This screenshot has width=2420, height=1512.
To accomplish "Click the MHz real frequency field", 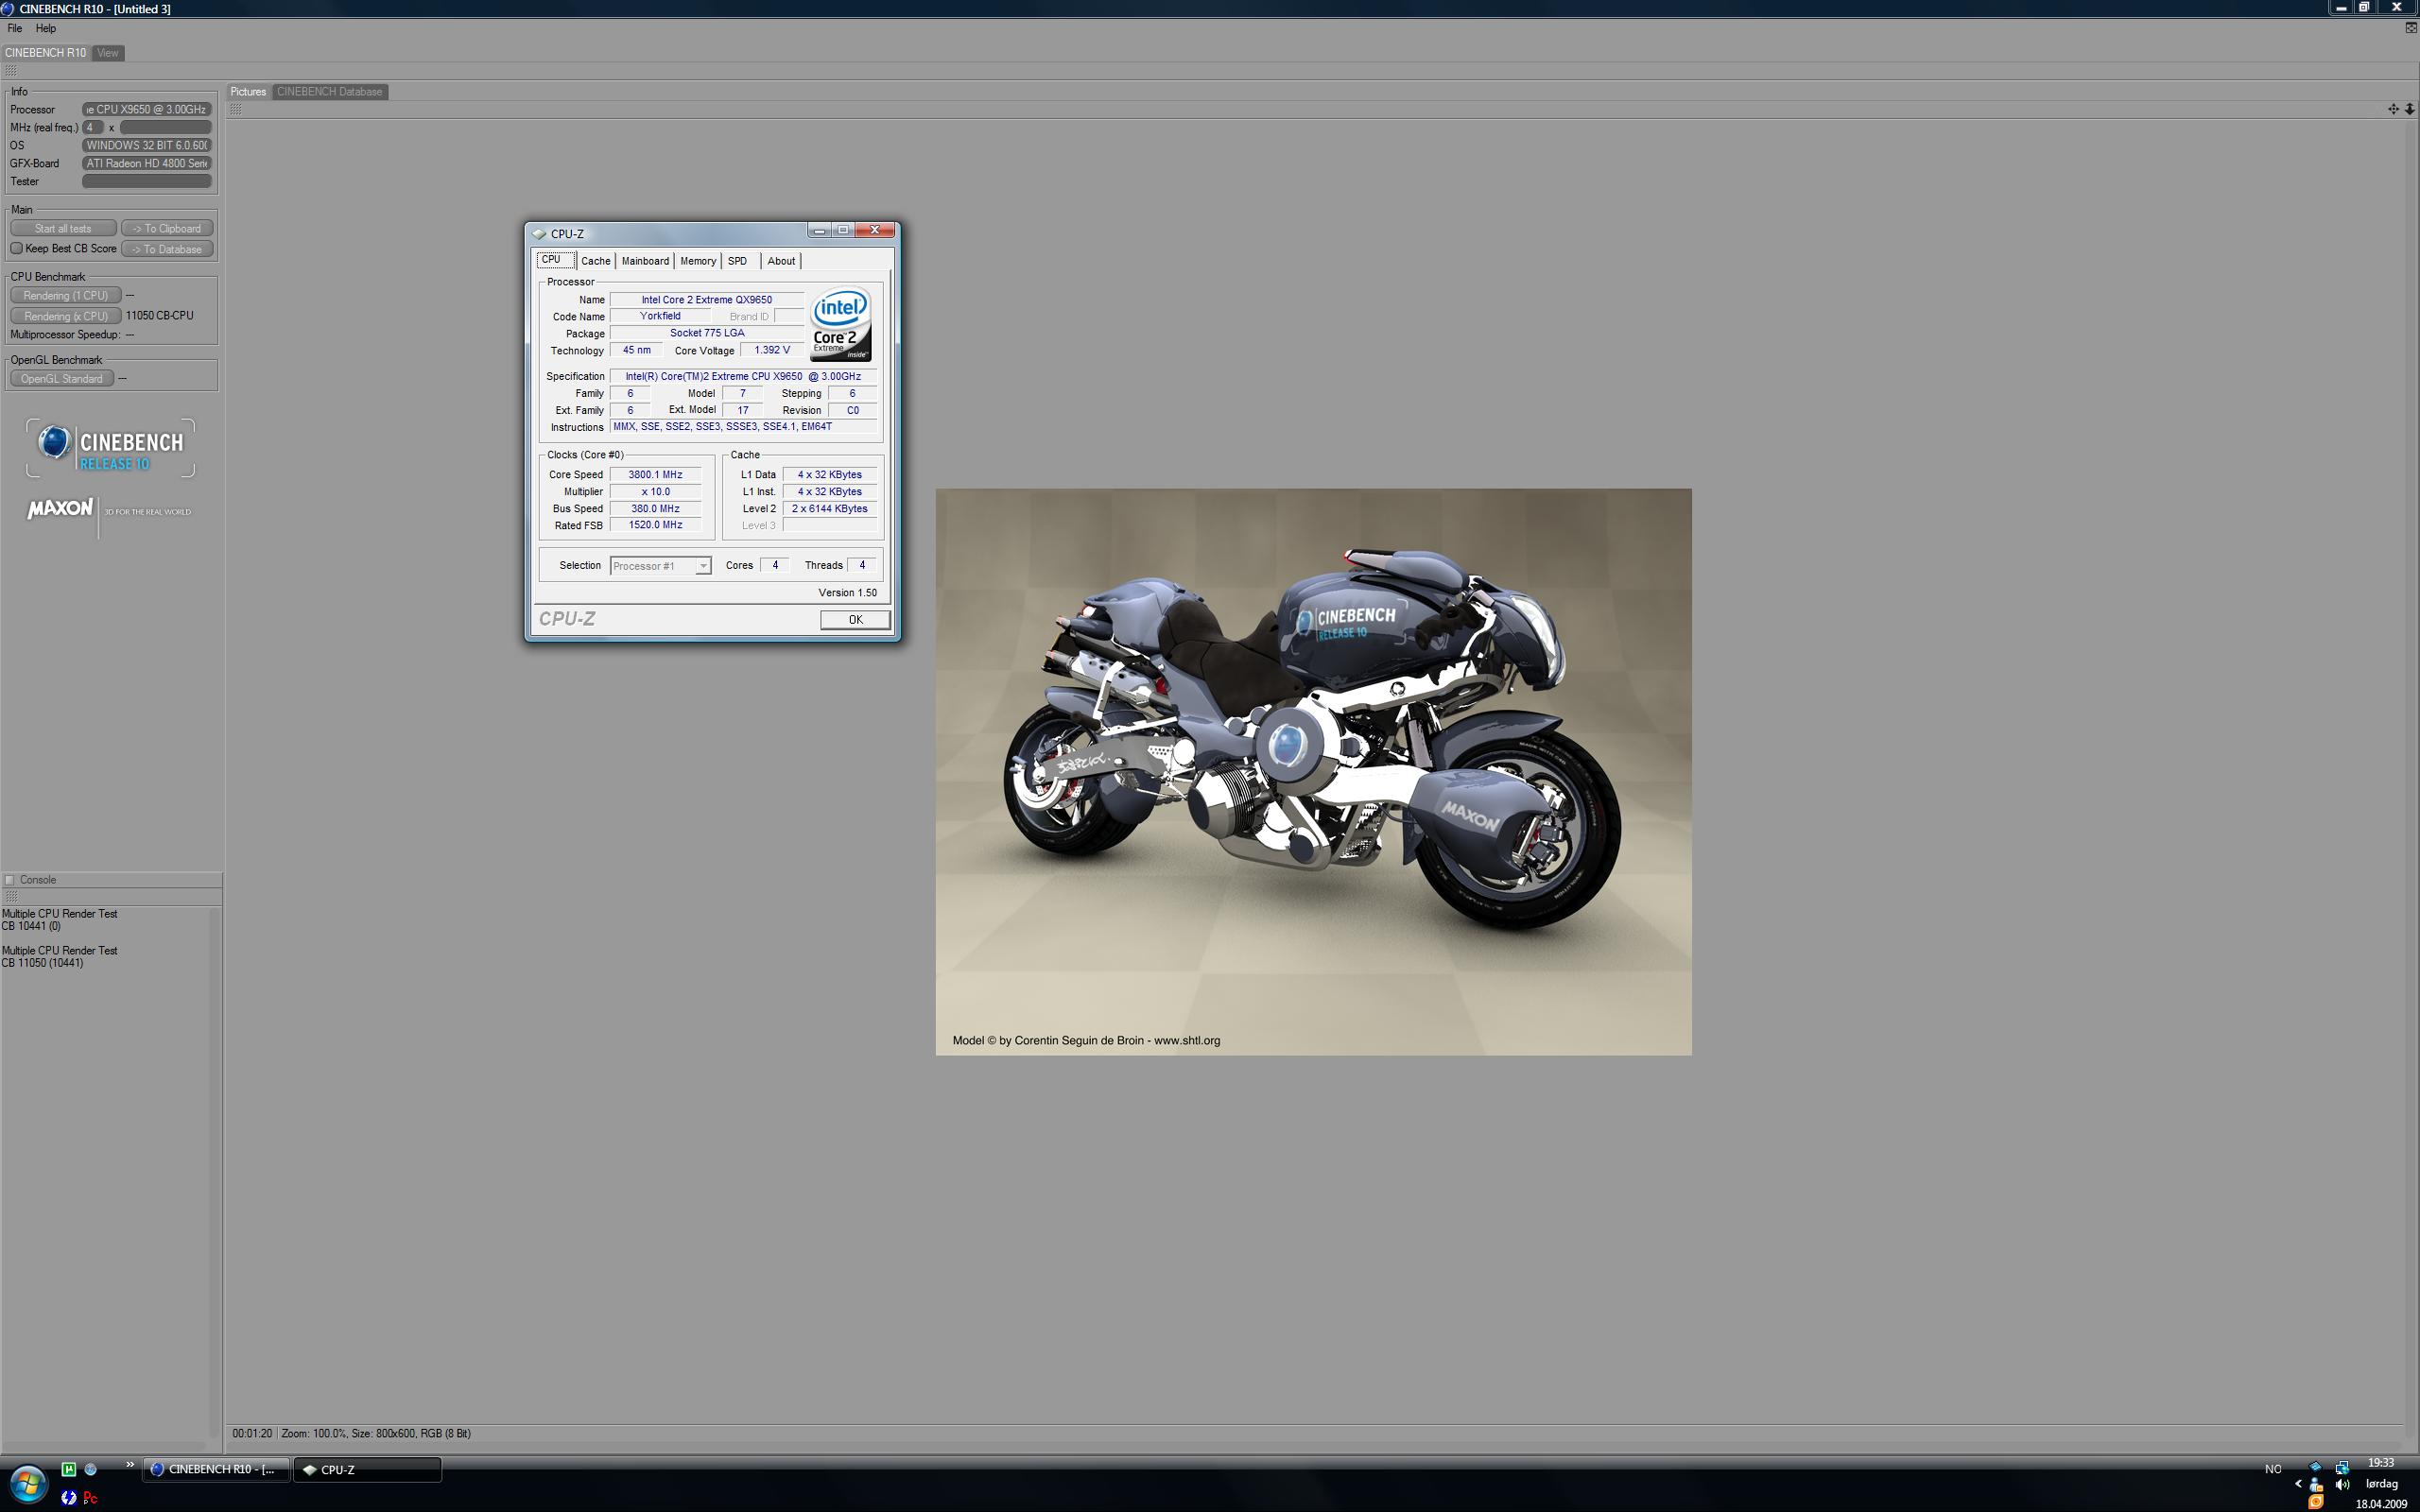I will coord(165,128).
